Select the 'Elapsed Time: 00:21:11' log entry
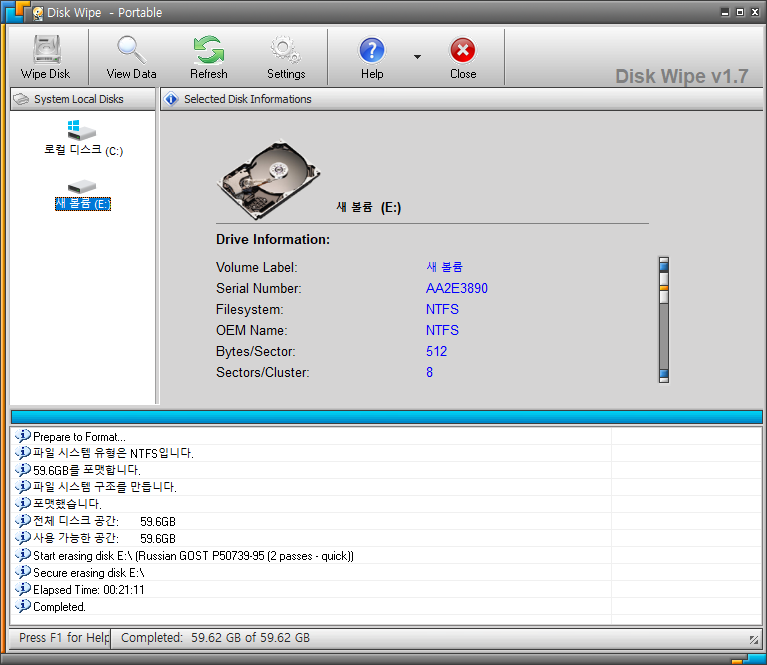 [88, 590]
